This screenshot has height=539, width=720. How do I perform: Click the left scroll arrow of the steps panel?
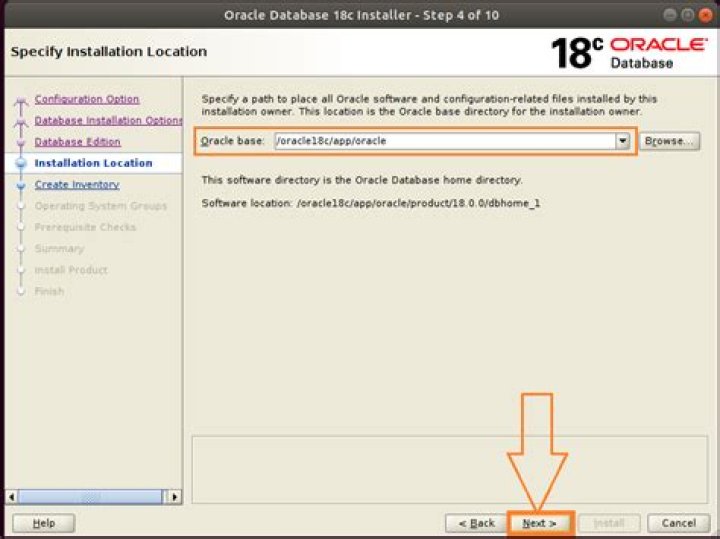point(11,497)
